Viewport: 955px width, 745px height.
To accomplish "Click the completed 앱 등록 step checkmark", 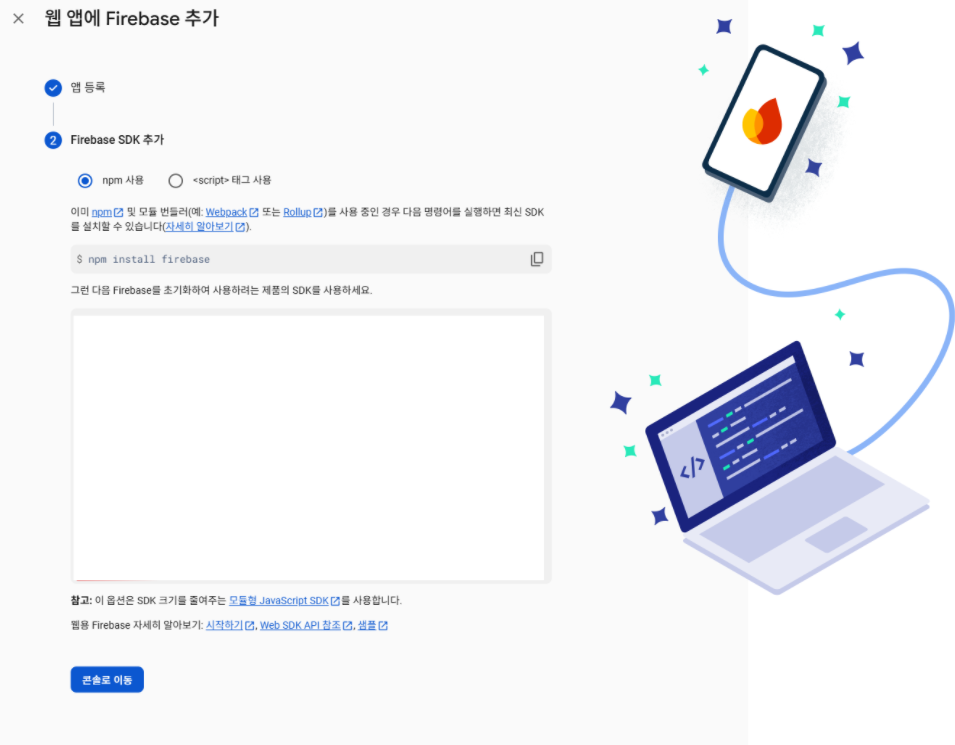I will [x=53, y=88].
